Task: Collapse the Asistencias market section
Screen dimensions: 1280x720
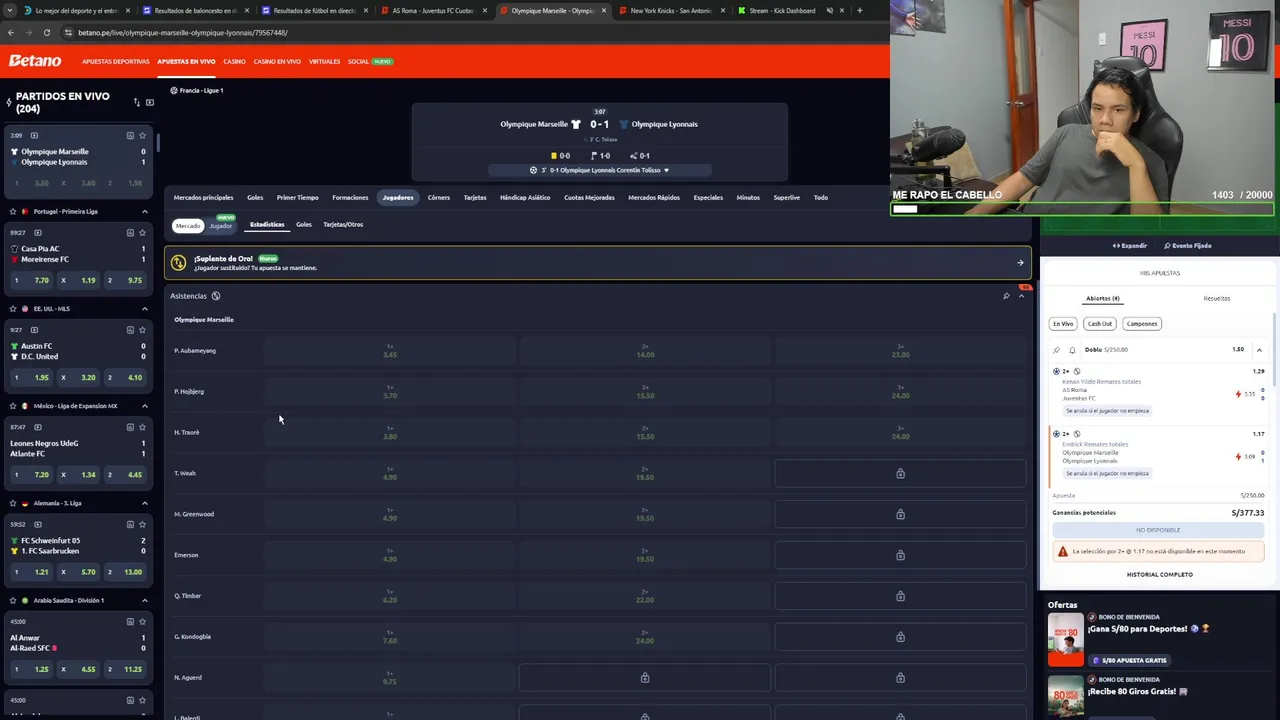Action: tap(1021, 296)
